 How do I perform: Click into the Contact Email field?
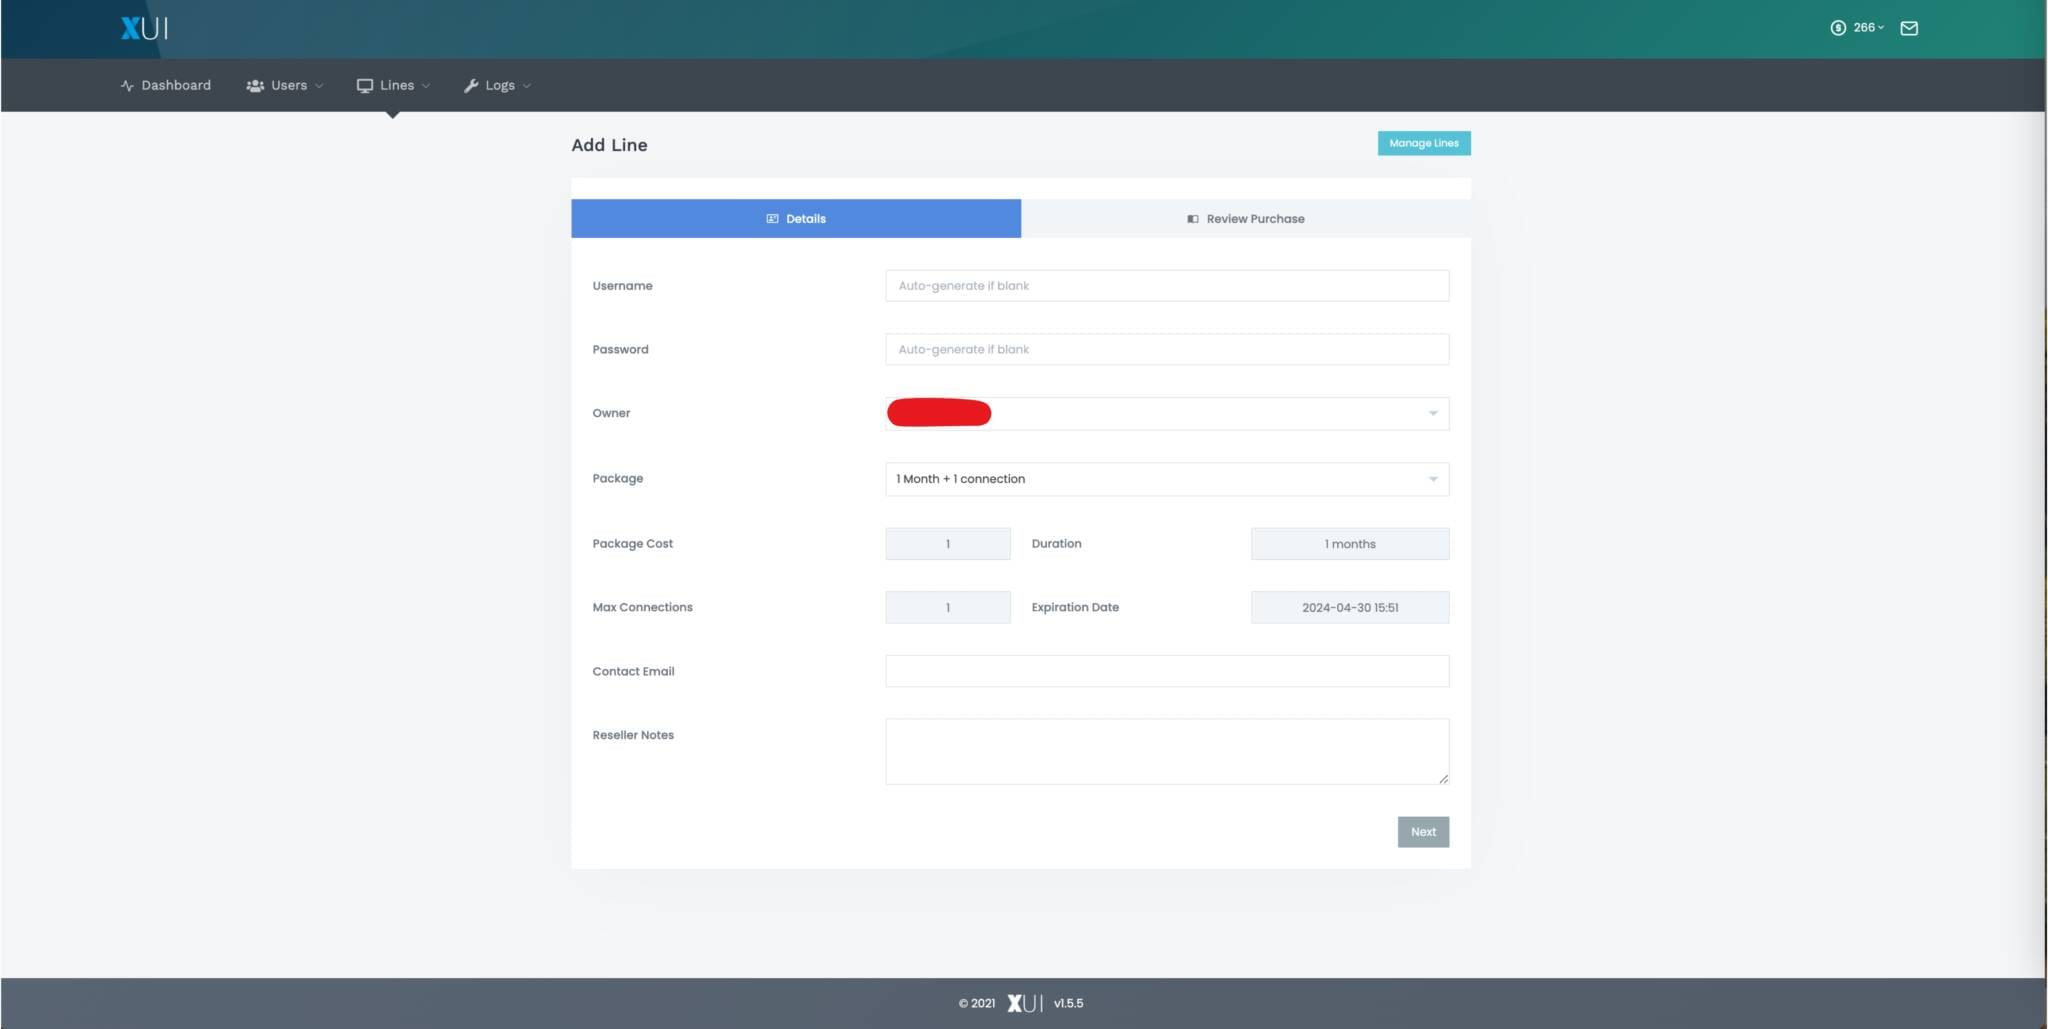[1166, 671]
